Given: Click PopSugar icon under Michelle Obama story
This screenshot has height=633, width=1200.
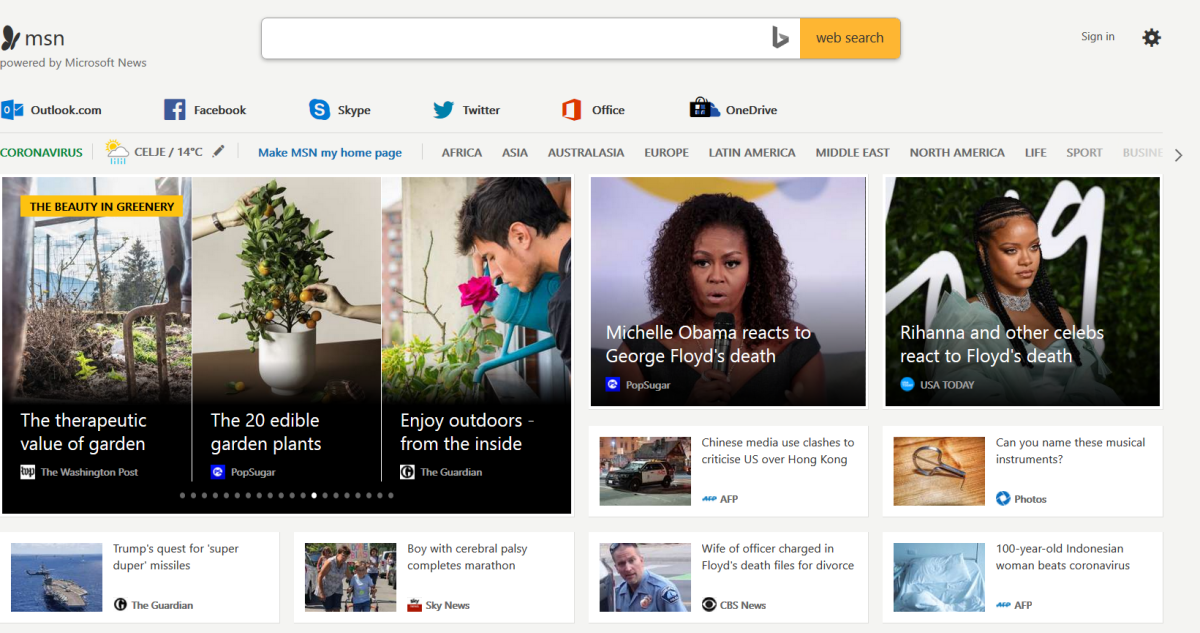Looking at the screenshot, I should [x=613, y=384].
